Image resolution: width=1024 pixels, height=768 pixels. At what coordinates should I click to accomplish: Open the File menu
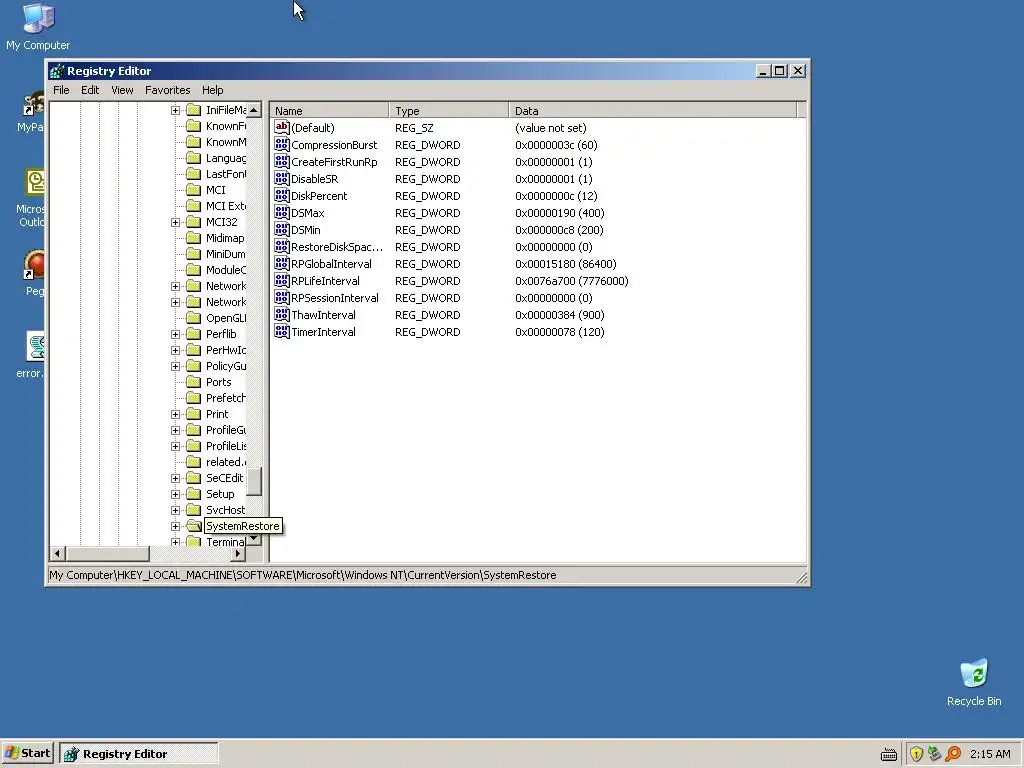(x=61, y=90)
